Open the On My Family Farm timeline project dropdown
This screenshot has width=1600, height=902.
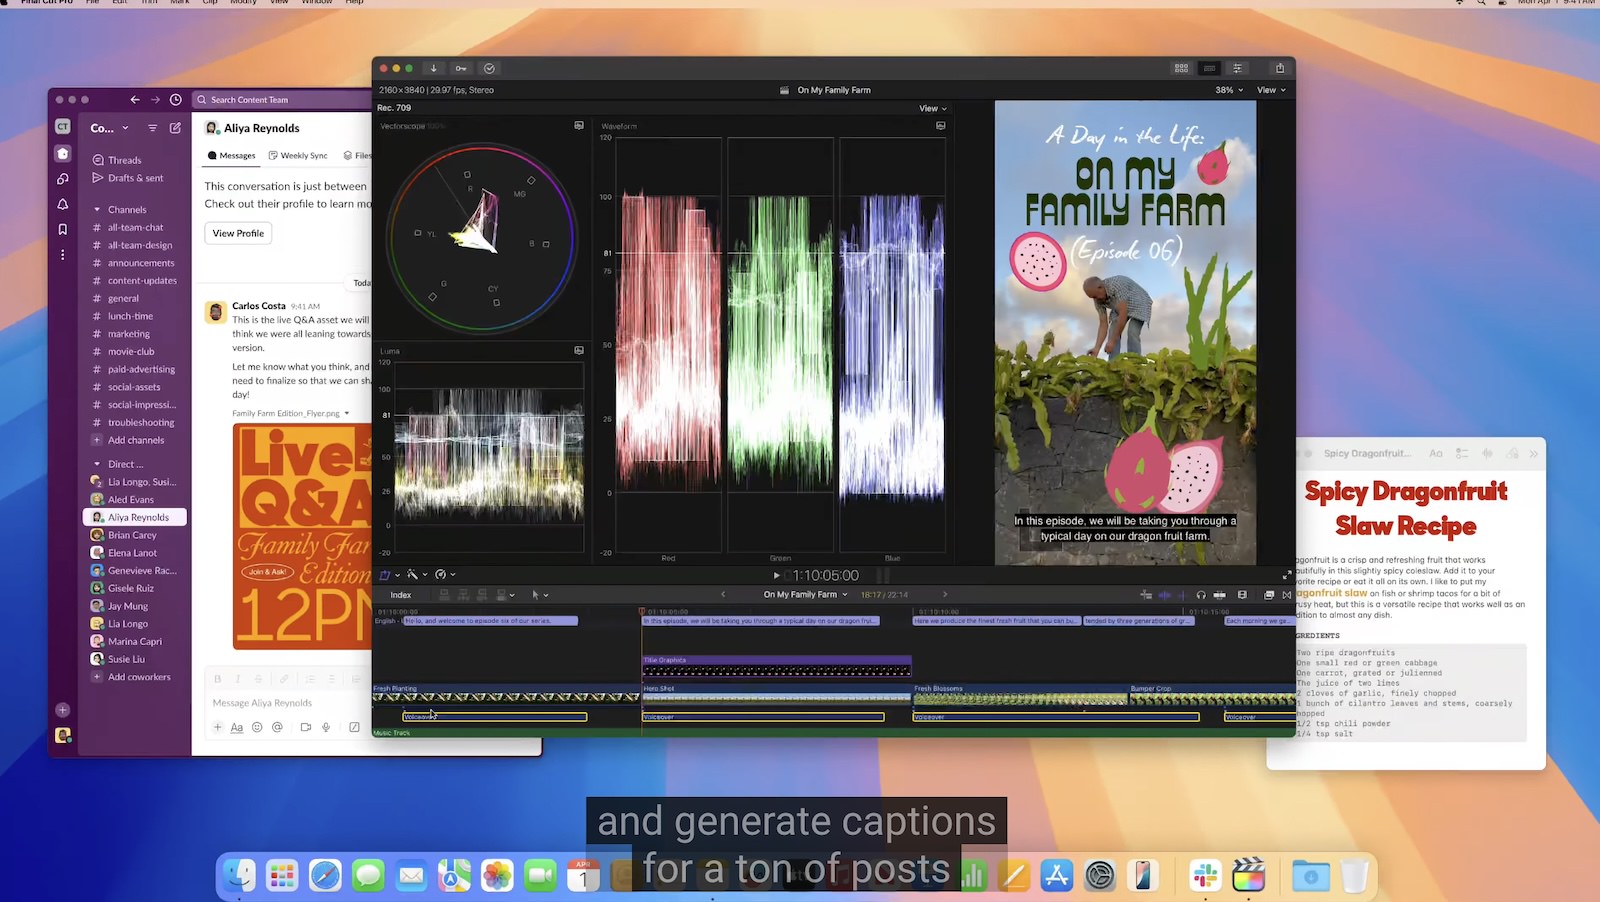click(x=805, y=595)
